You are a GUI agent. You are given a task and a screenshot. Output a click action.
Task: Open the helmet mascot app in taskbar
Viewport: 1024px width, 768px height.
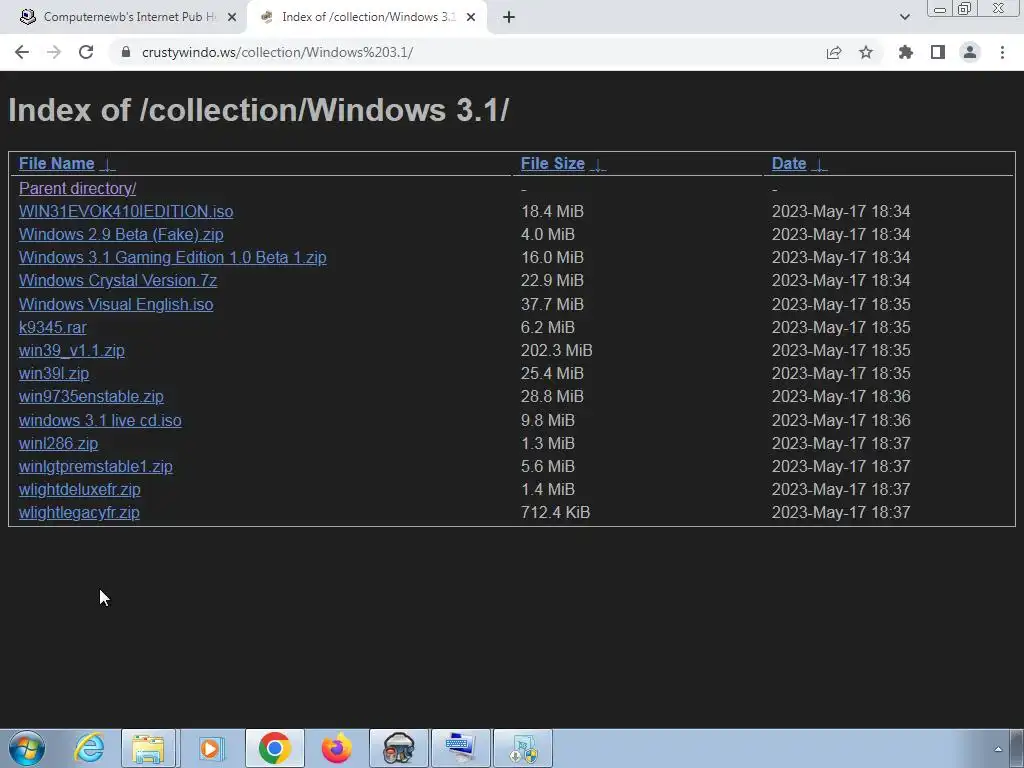[x=398, y=748]
